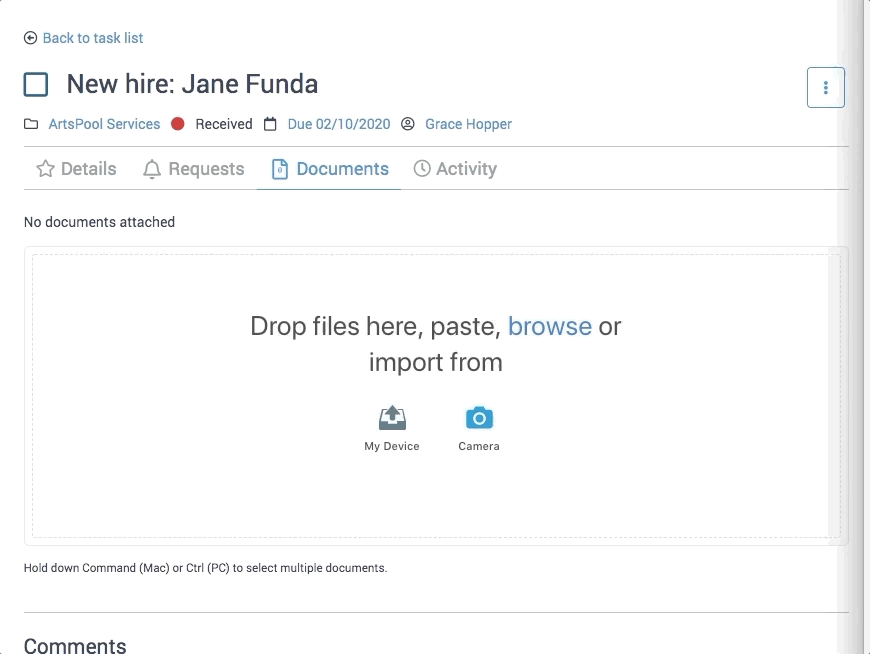Select the Documents tab
Viewport: 870px width, 654px height.
329,169
